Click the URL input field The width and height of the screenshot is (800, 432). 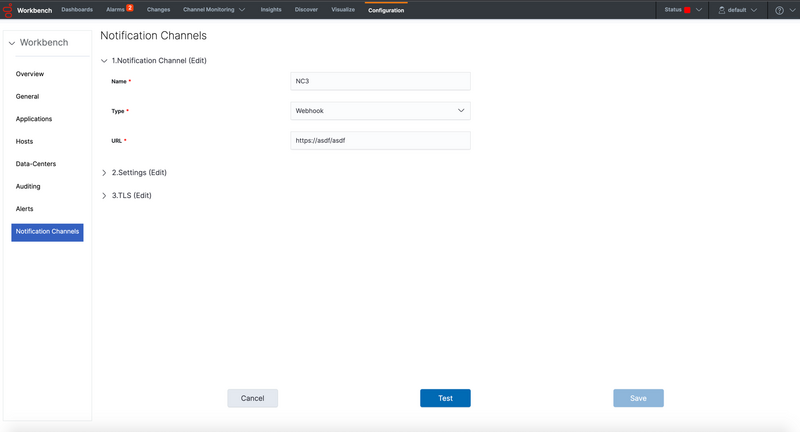[x=379, y=141]
